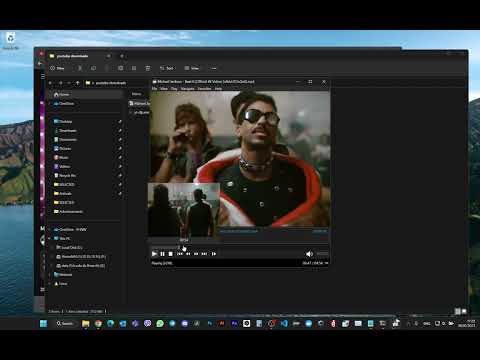Open the New dropdown in File Explorer
This screenshot has width=480, height=360.
point(57,68)
